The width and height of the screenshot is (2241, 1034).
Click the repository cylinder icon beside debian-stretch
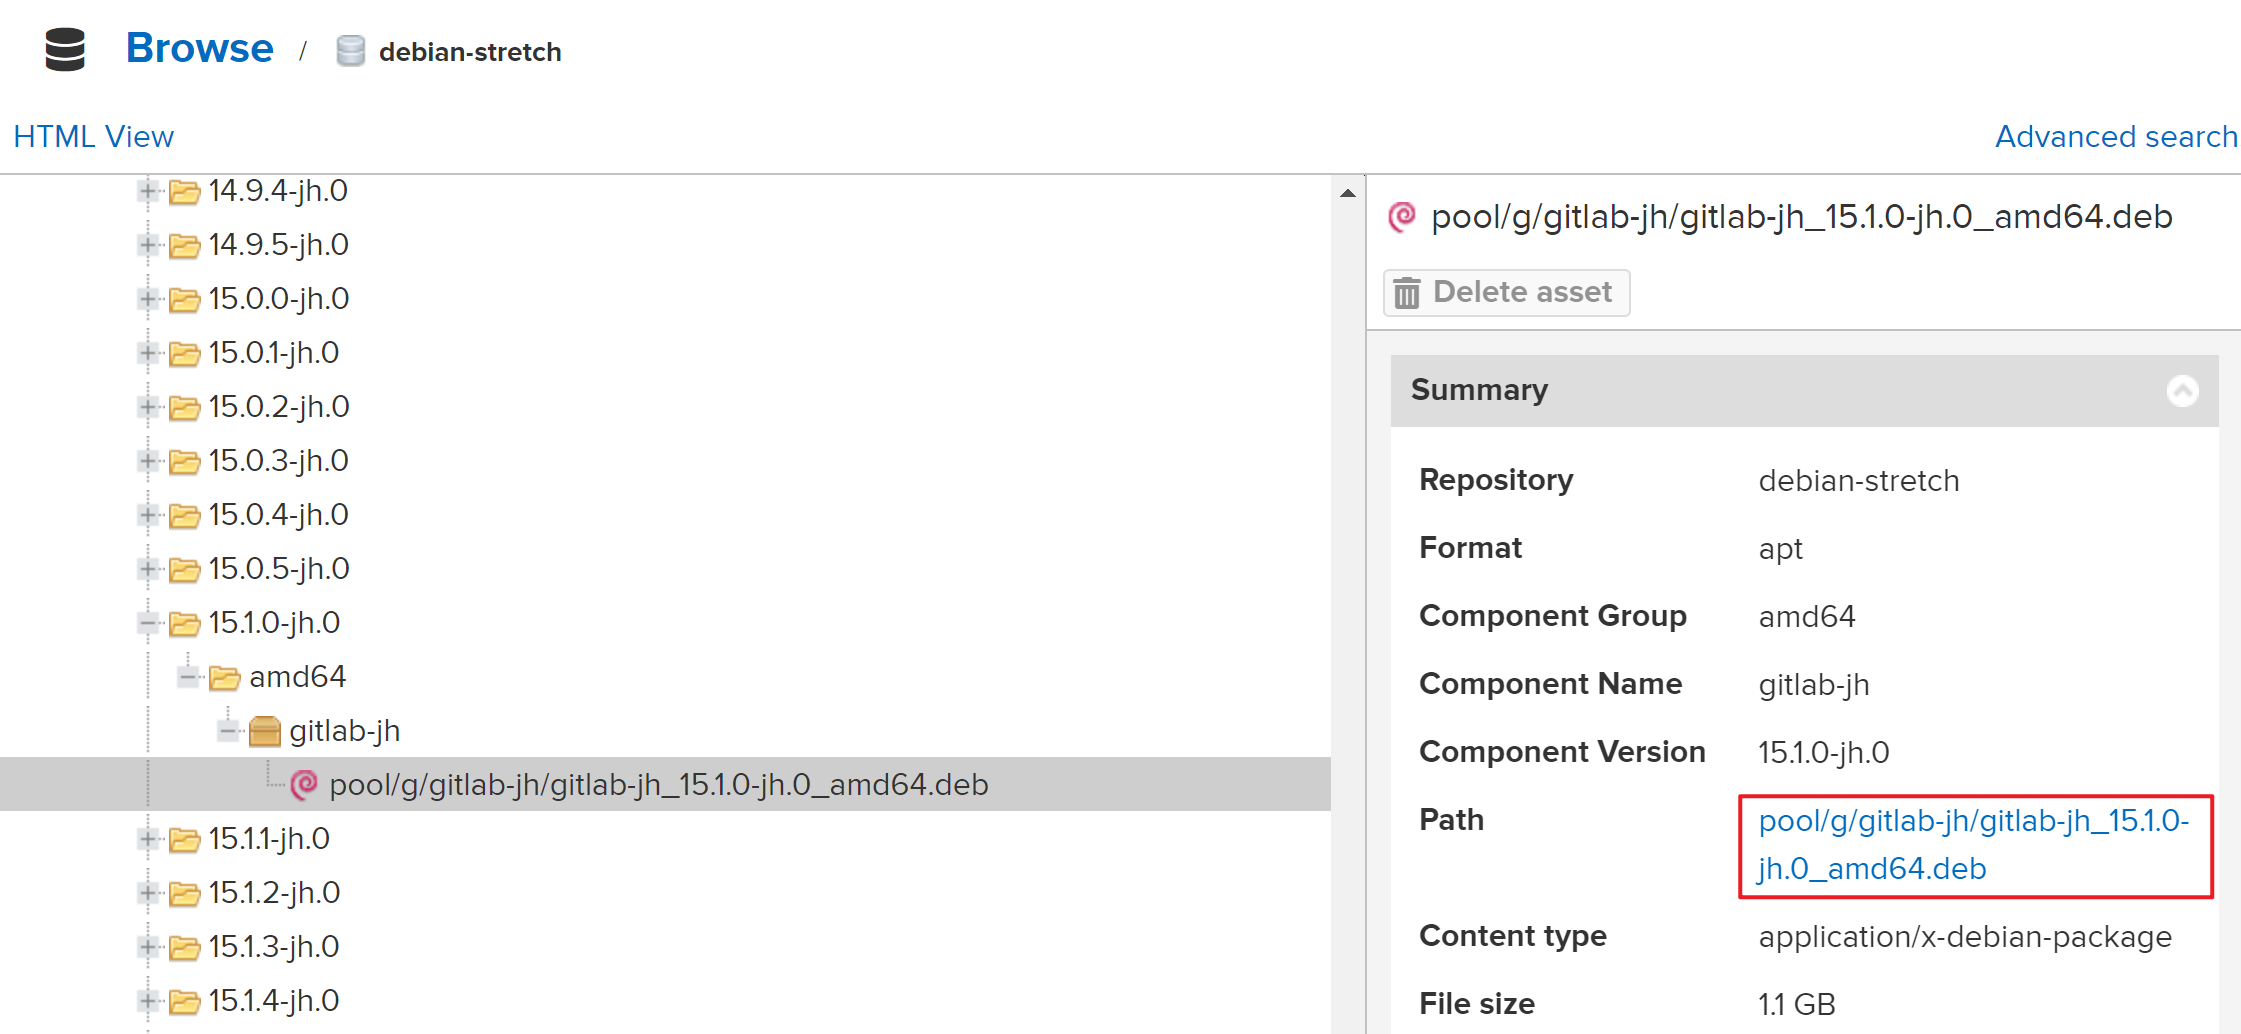click(x=350, y=50)
